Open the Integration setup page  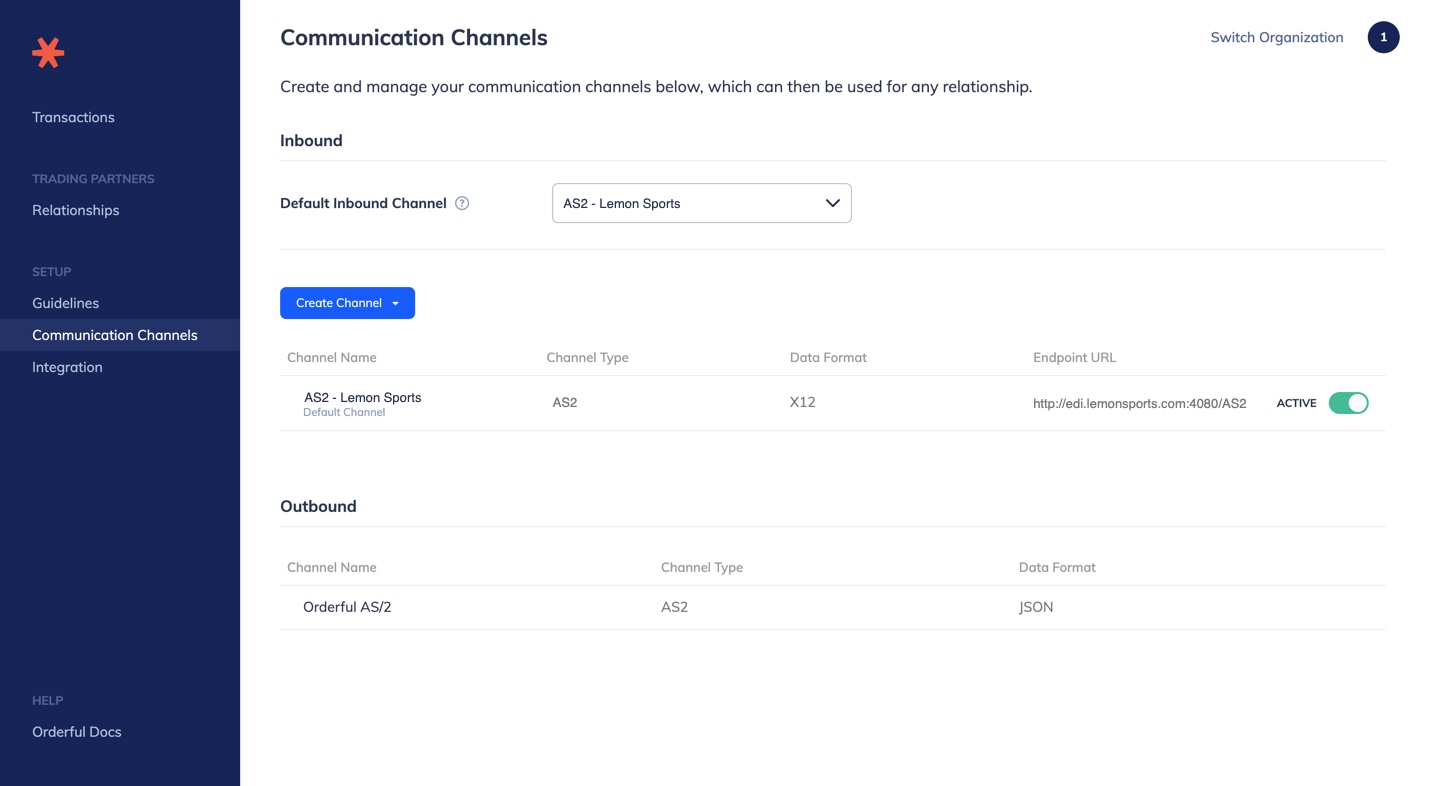(67, 367)
